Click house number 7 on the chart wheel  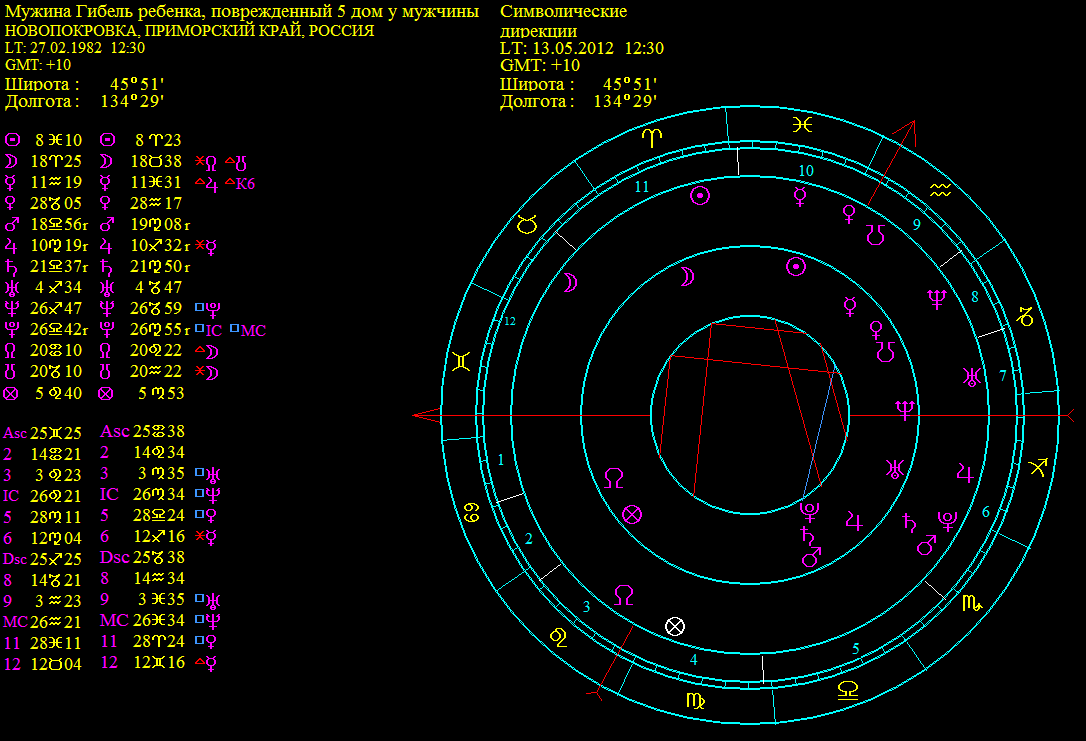(x=1002, y=376)
